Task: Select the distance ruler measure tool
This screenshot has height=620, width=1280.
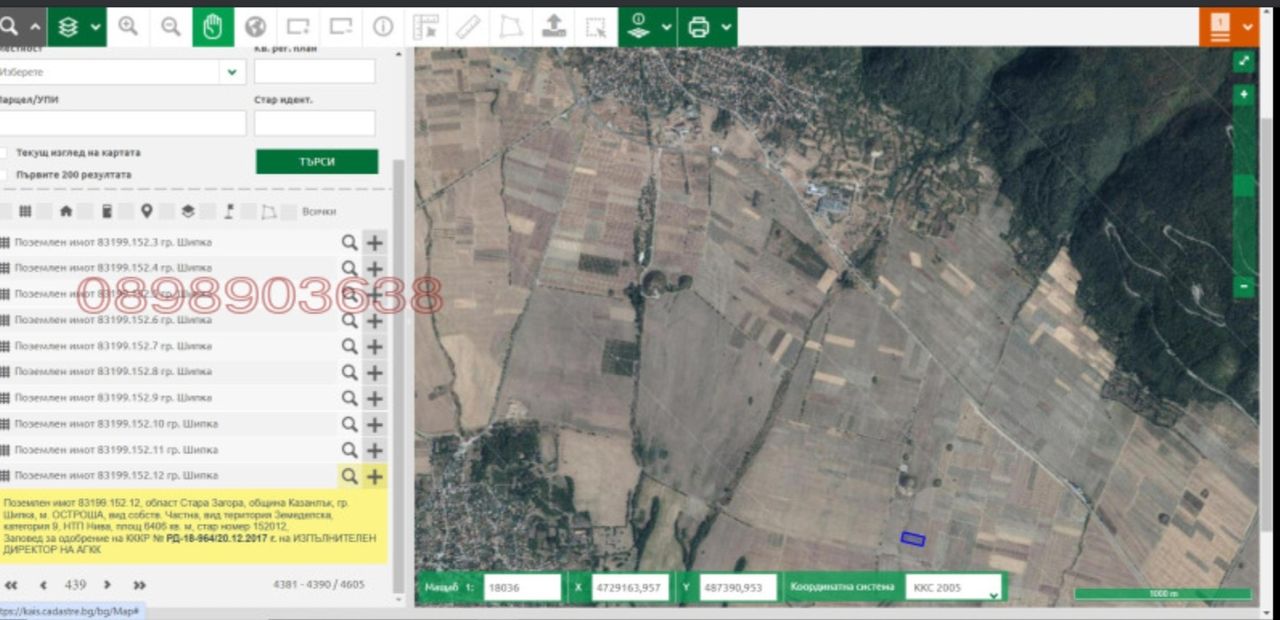Action: 468,27
